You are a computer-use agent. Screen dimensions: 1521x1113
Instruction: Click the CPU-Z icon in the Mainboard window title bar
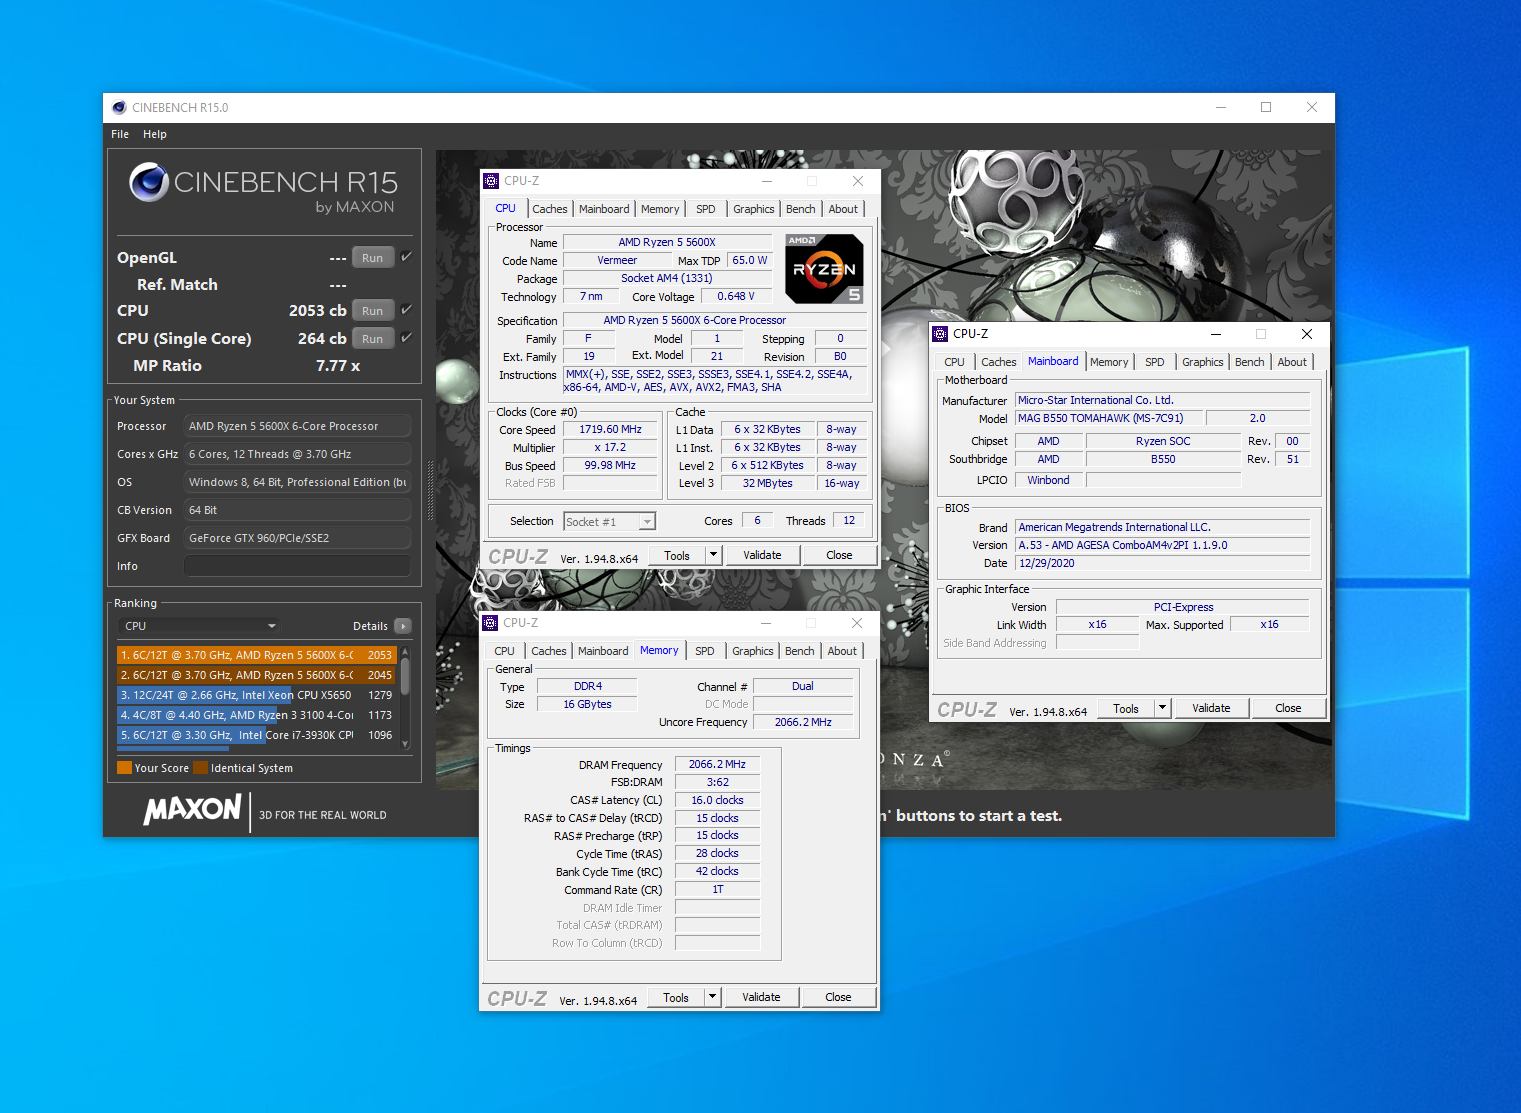pyautogui.click(x=940, y=334)
